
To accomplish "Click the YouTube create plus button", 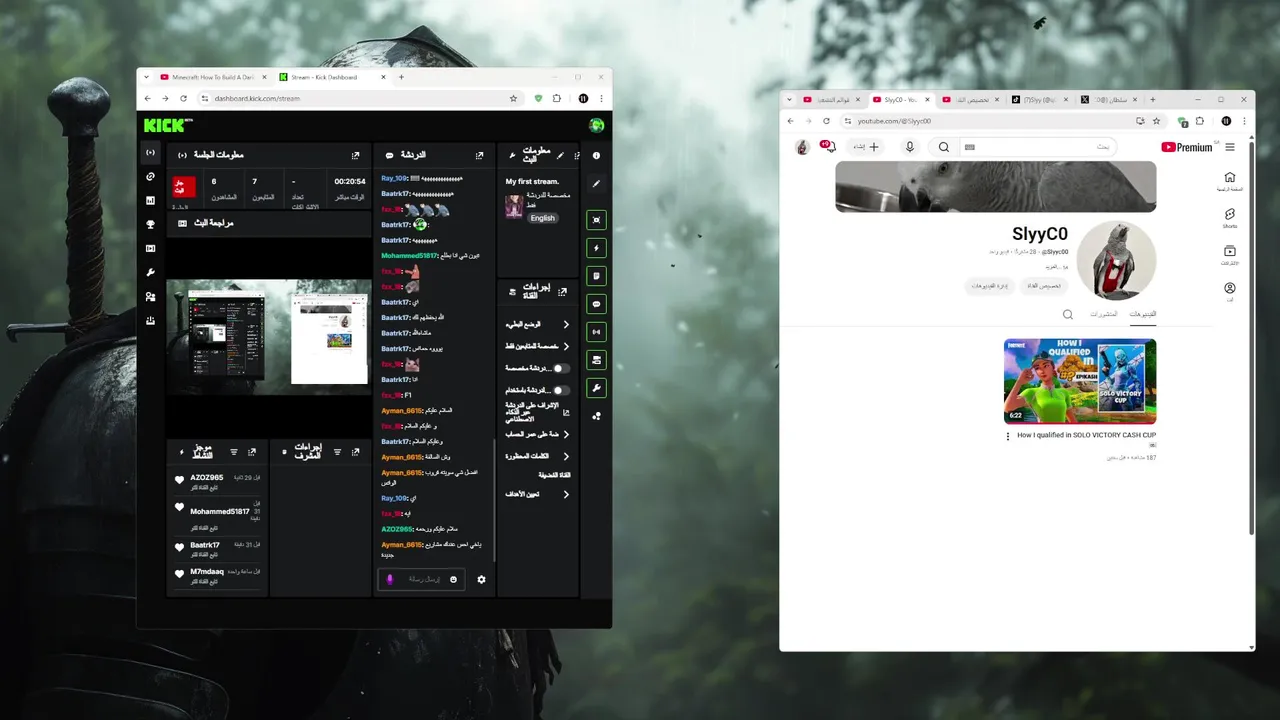I will 866,147.
